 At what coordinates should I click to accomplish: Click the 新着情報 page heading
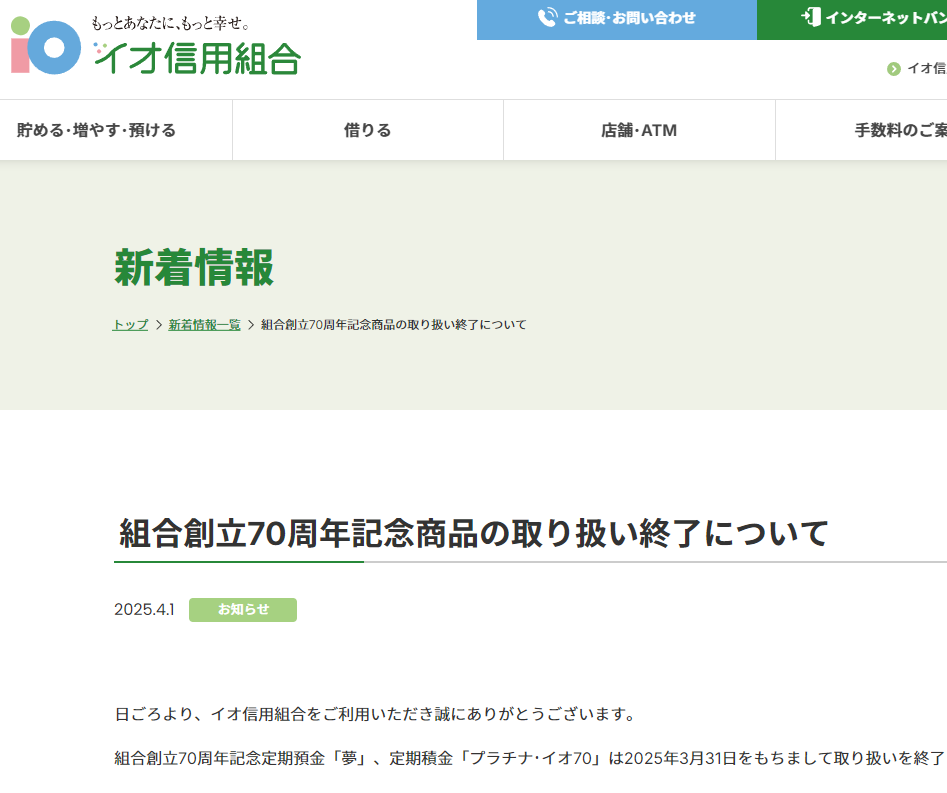tap(194, 267)
